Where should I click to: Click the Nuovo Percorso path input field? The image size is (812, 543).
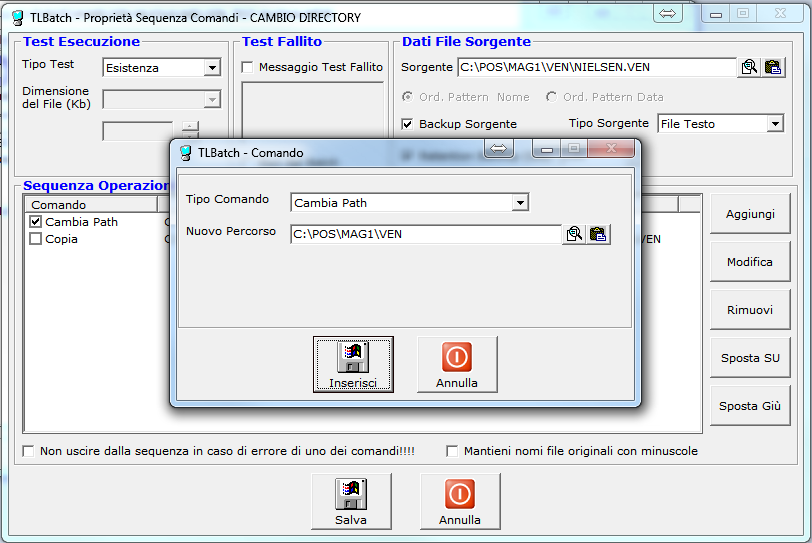[x=425, y=234]
